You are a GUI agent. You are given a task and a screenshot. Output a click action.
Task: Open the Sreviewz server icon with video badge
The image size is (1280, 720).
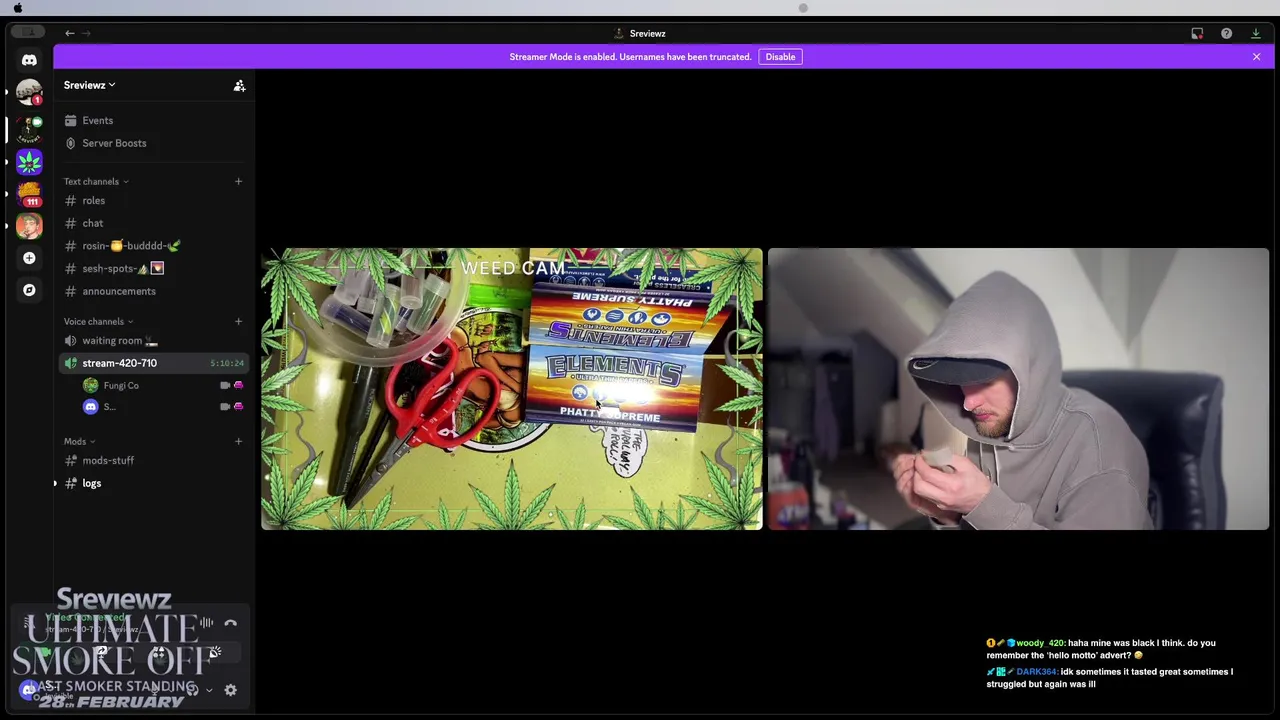(29, 129)
